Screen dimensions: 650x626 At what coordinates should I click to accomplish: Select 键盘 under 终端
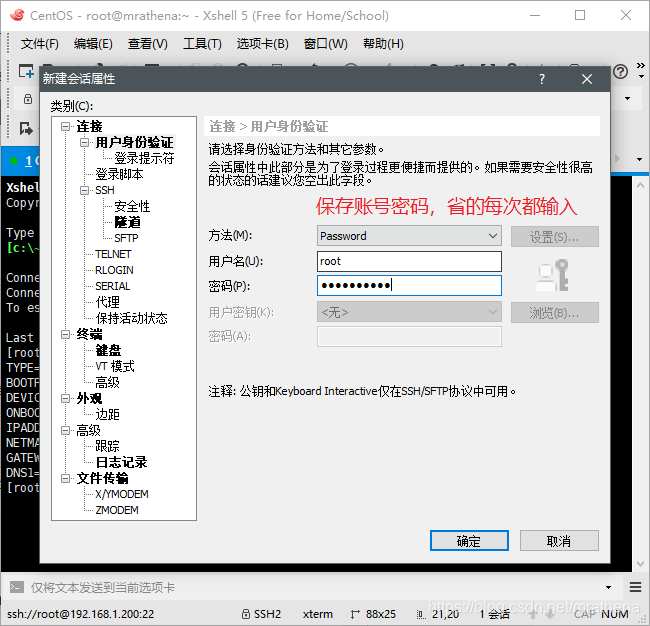point(108,350)
